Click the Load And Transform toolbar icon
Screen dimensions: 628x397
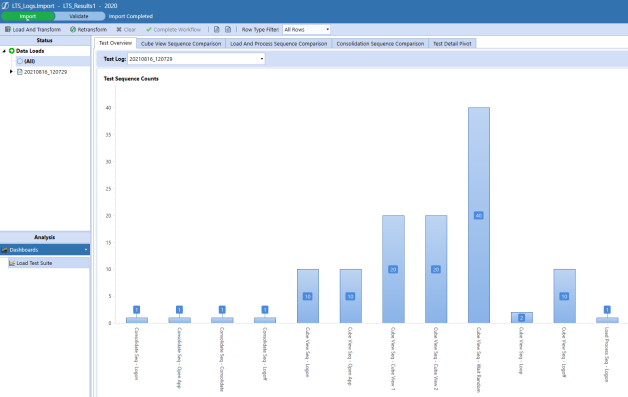coord(8,29)
